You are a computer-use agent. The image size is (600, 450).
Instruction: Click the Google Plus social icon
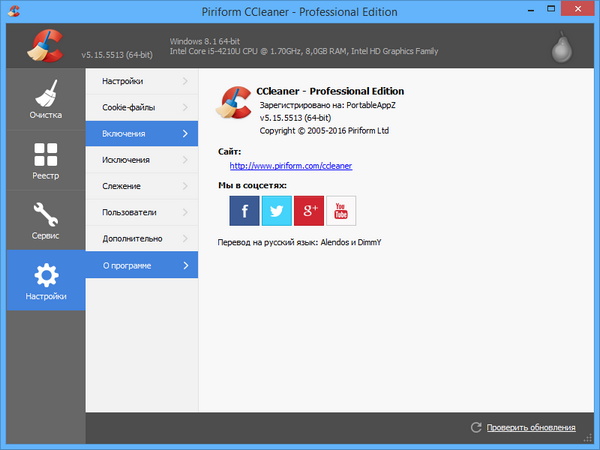[309, 211]
